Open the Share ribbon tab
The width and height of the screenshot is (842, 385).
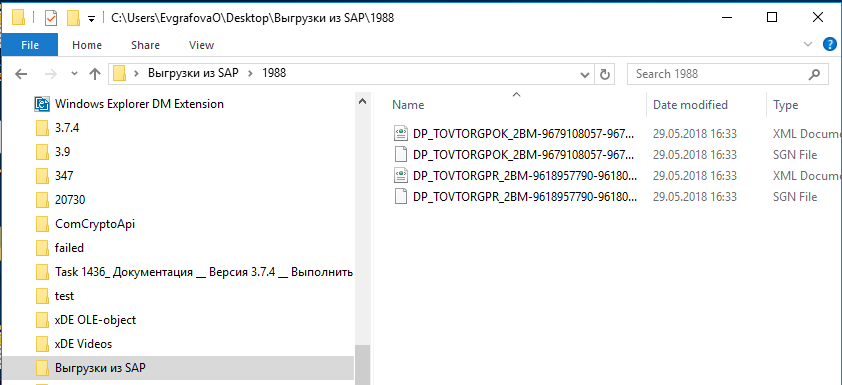[145, 45]
